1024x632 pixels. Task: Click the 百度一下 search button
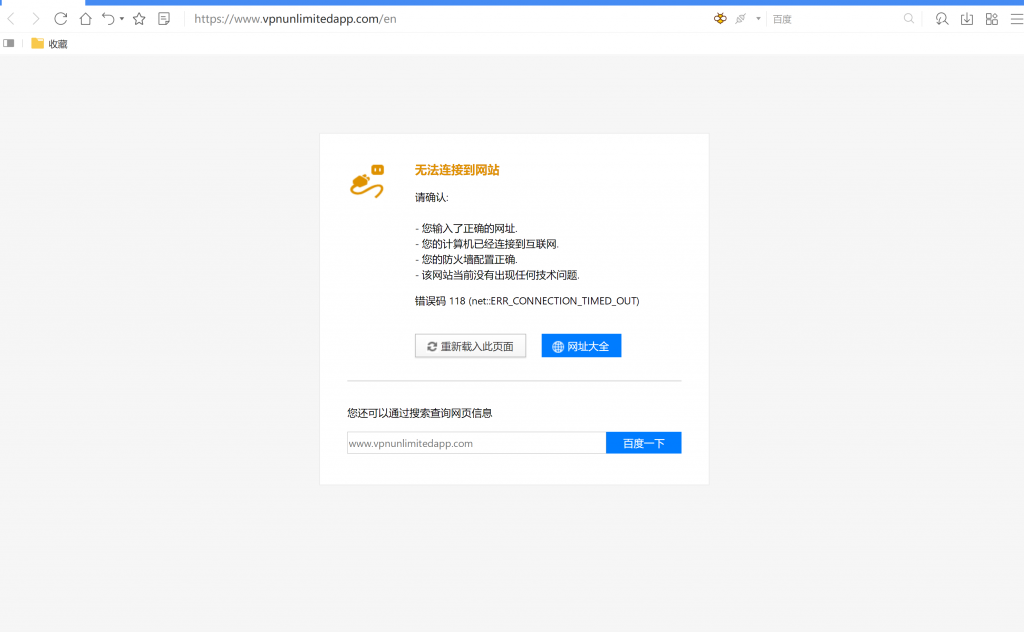point(643,443)
